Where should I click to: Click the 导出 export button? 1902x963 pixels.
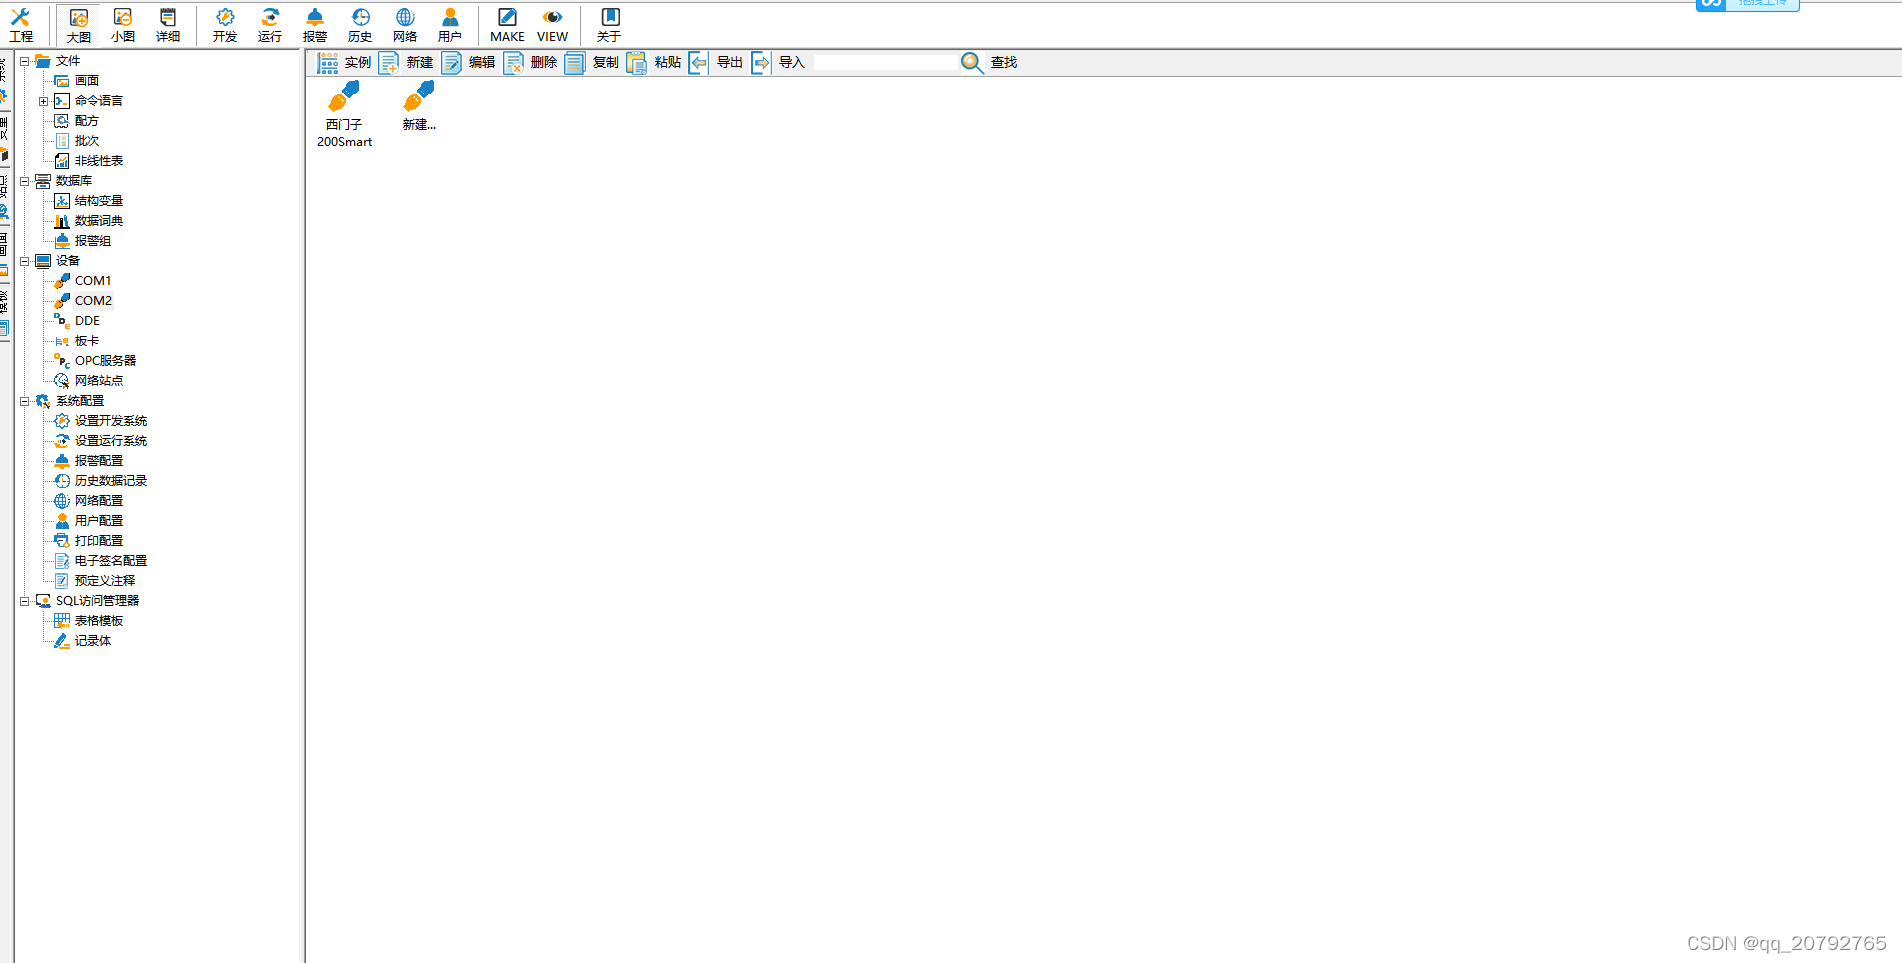[716, 63]
